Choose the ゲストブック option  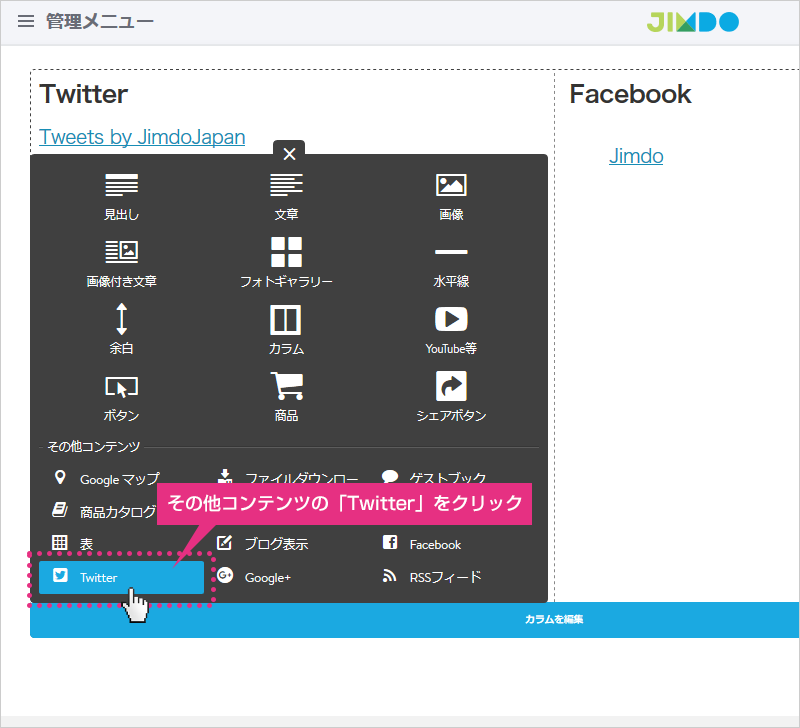click(x=434, y=477)
